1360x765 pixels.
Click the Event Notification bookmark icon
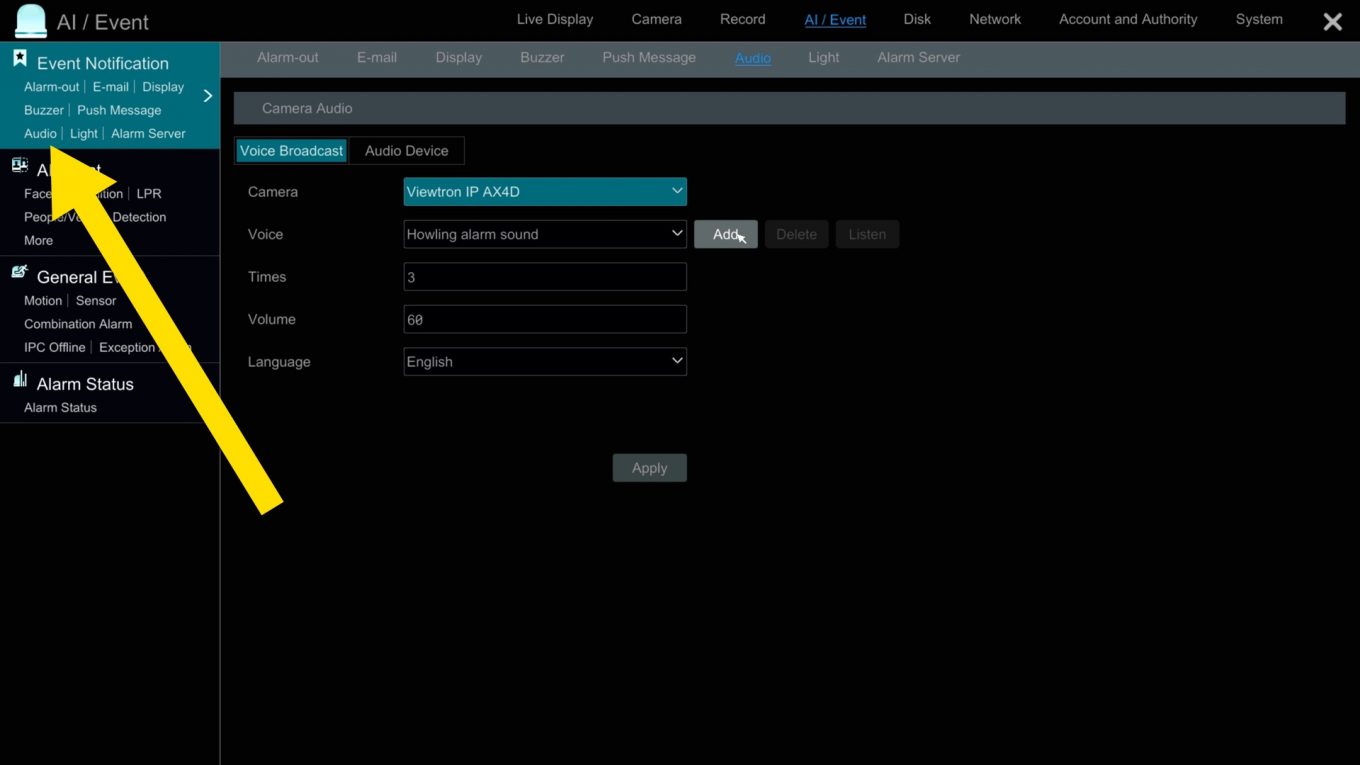tap(20, 59)
